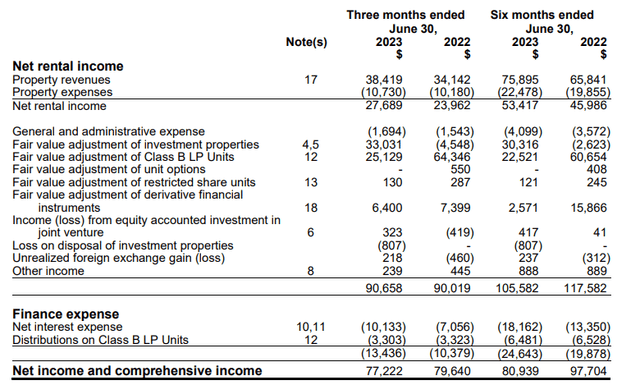The height and width of the screenshot is (385, 640).
Task: Click 'Unrealized foreign exchange gain (loss)' label
Action: coord(119,258)
